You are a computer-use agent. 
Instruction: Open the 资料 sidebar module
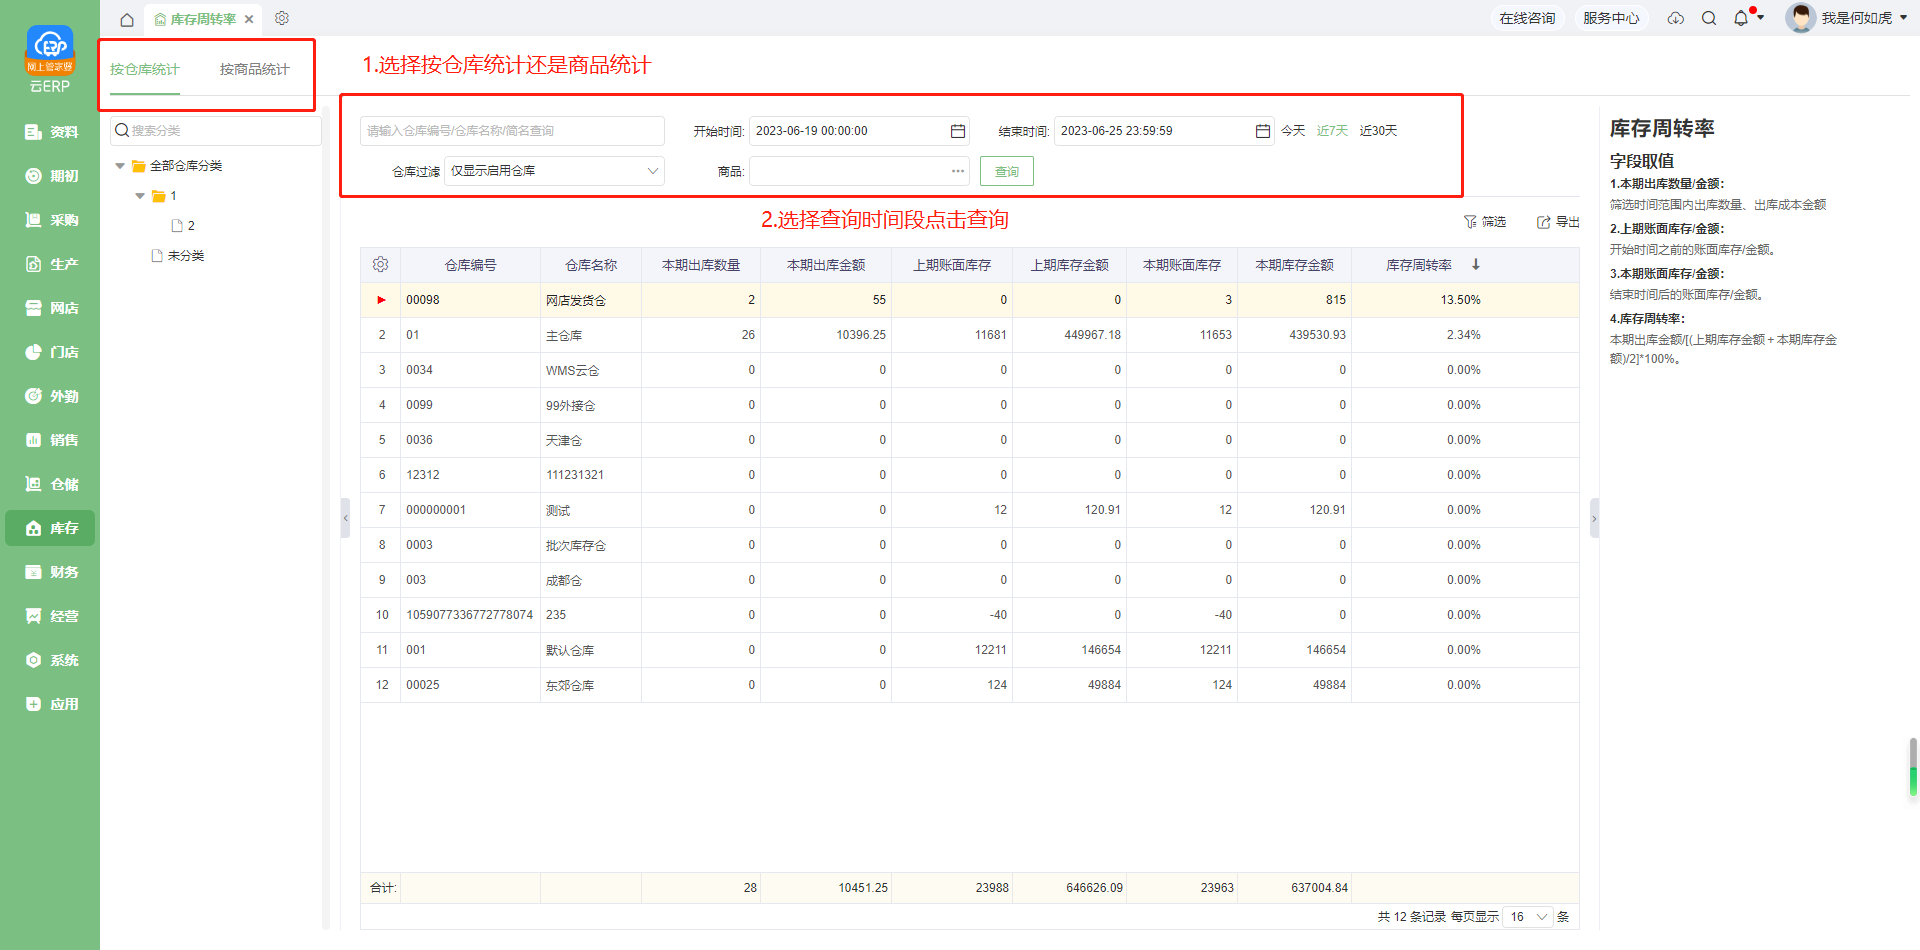coord(50,132)
